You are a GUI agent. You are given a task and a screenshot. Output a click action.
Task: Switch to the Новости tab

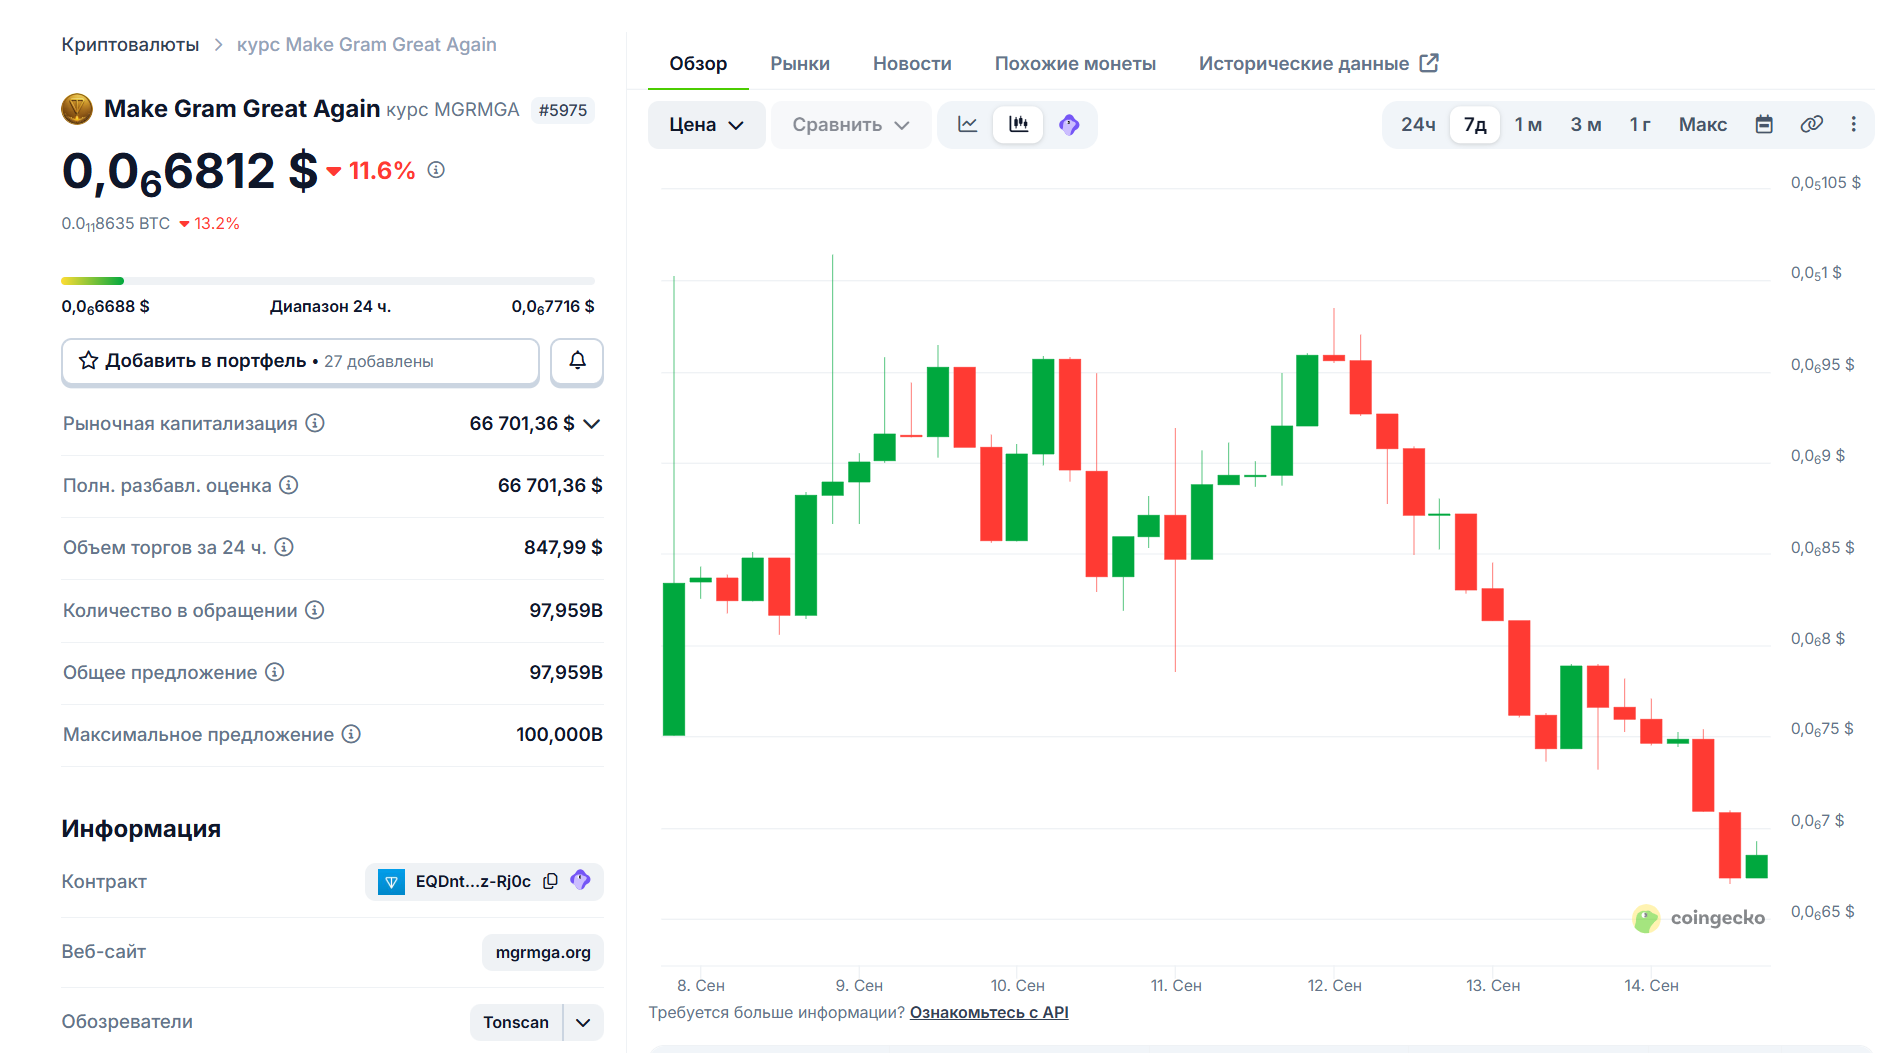tap(912, 63)
